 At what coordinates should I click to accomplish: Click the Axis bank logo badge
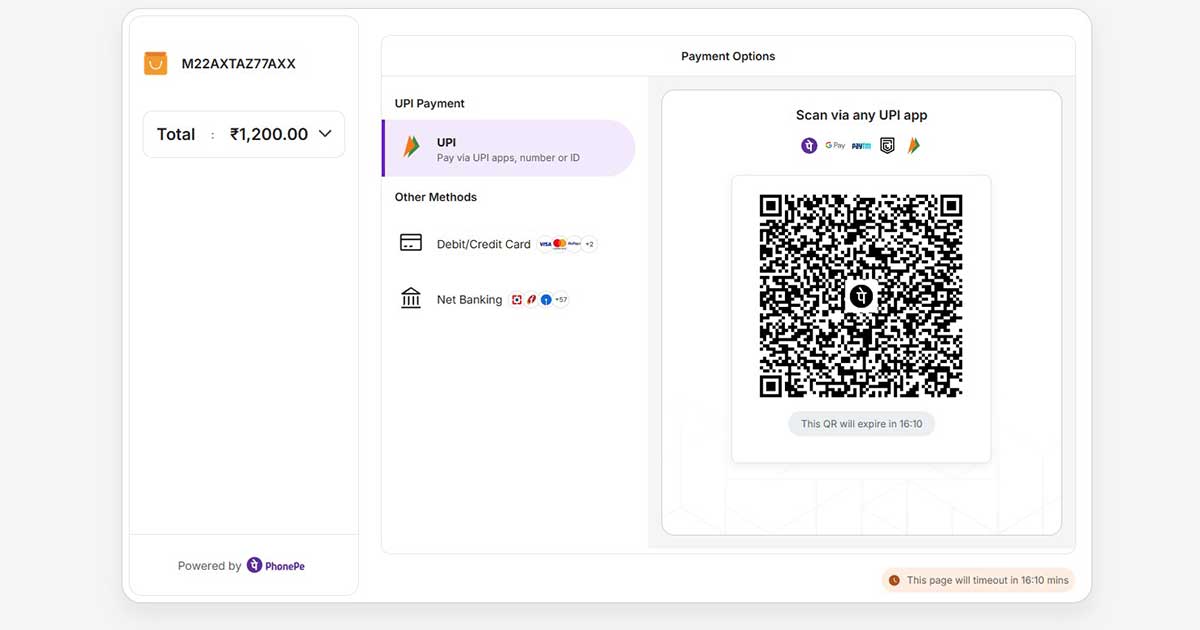[531, 300]
